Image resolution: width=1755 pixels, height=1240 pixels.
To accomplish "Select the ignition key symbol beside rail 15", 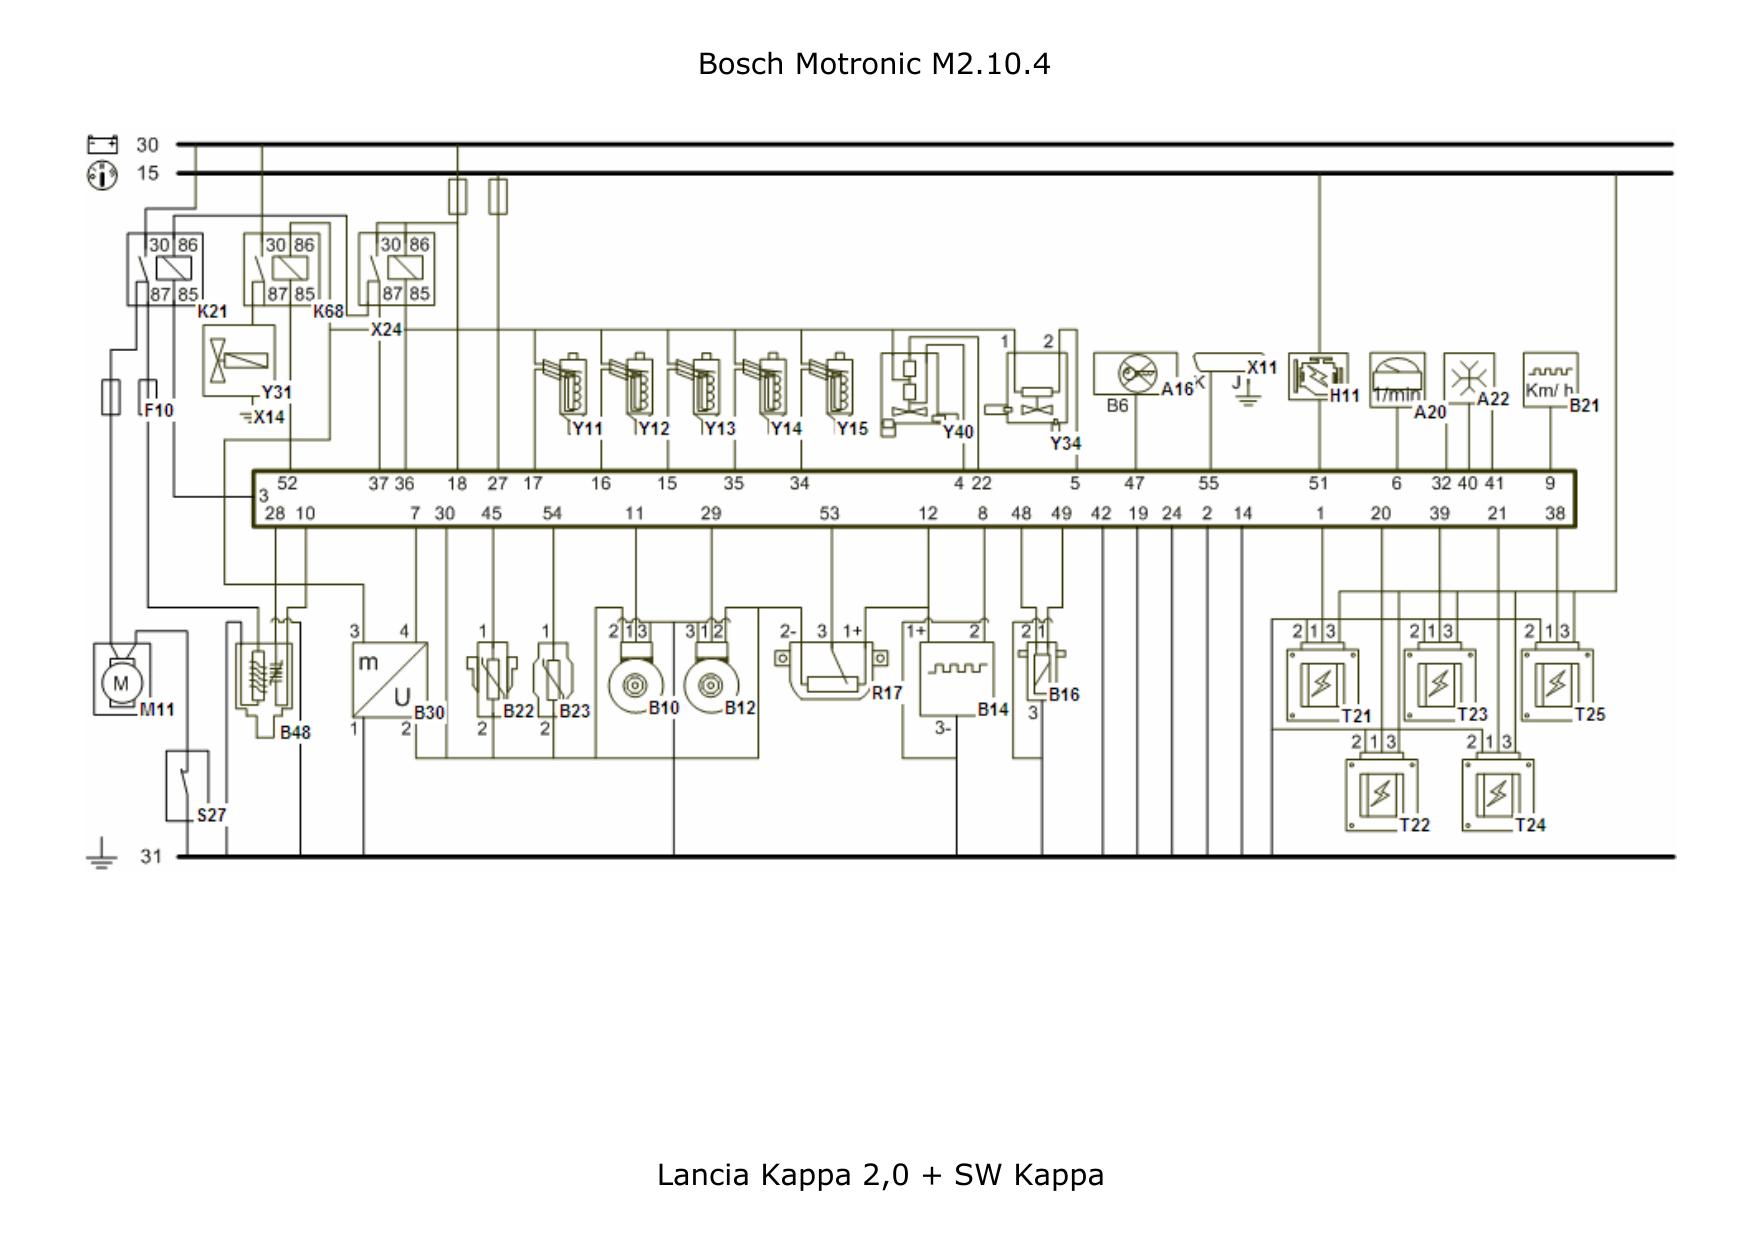I will pos(102,176).
